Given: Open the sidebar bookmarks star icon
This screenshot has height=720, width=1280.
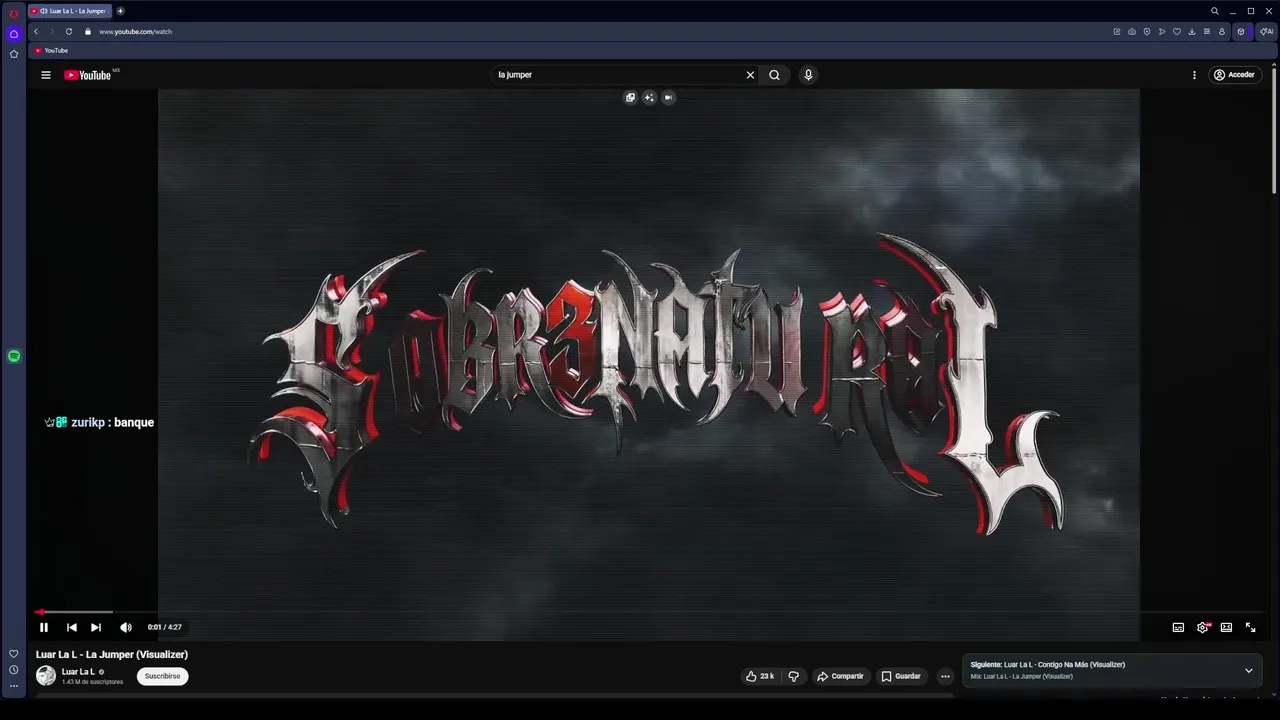Looking at the screenshot, I should coord(14,54).
